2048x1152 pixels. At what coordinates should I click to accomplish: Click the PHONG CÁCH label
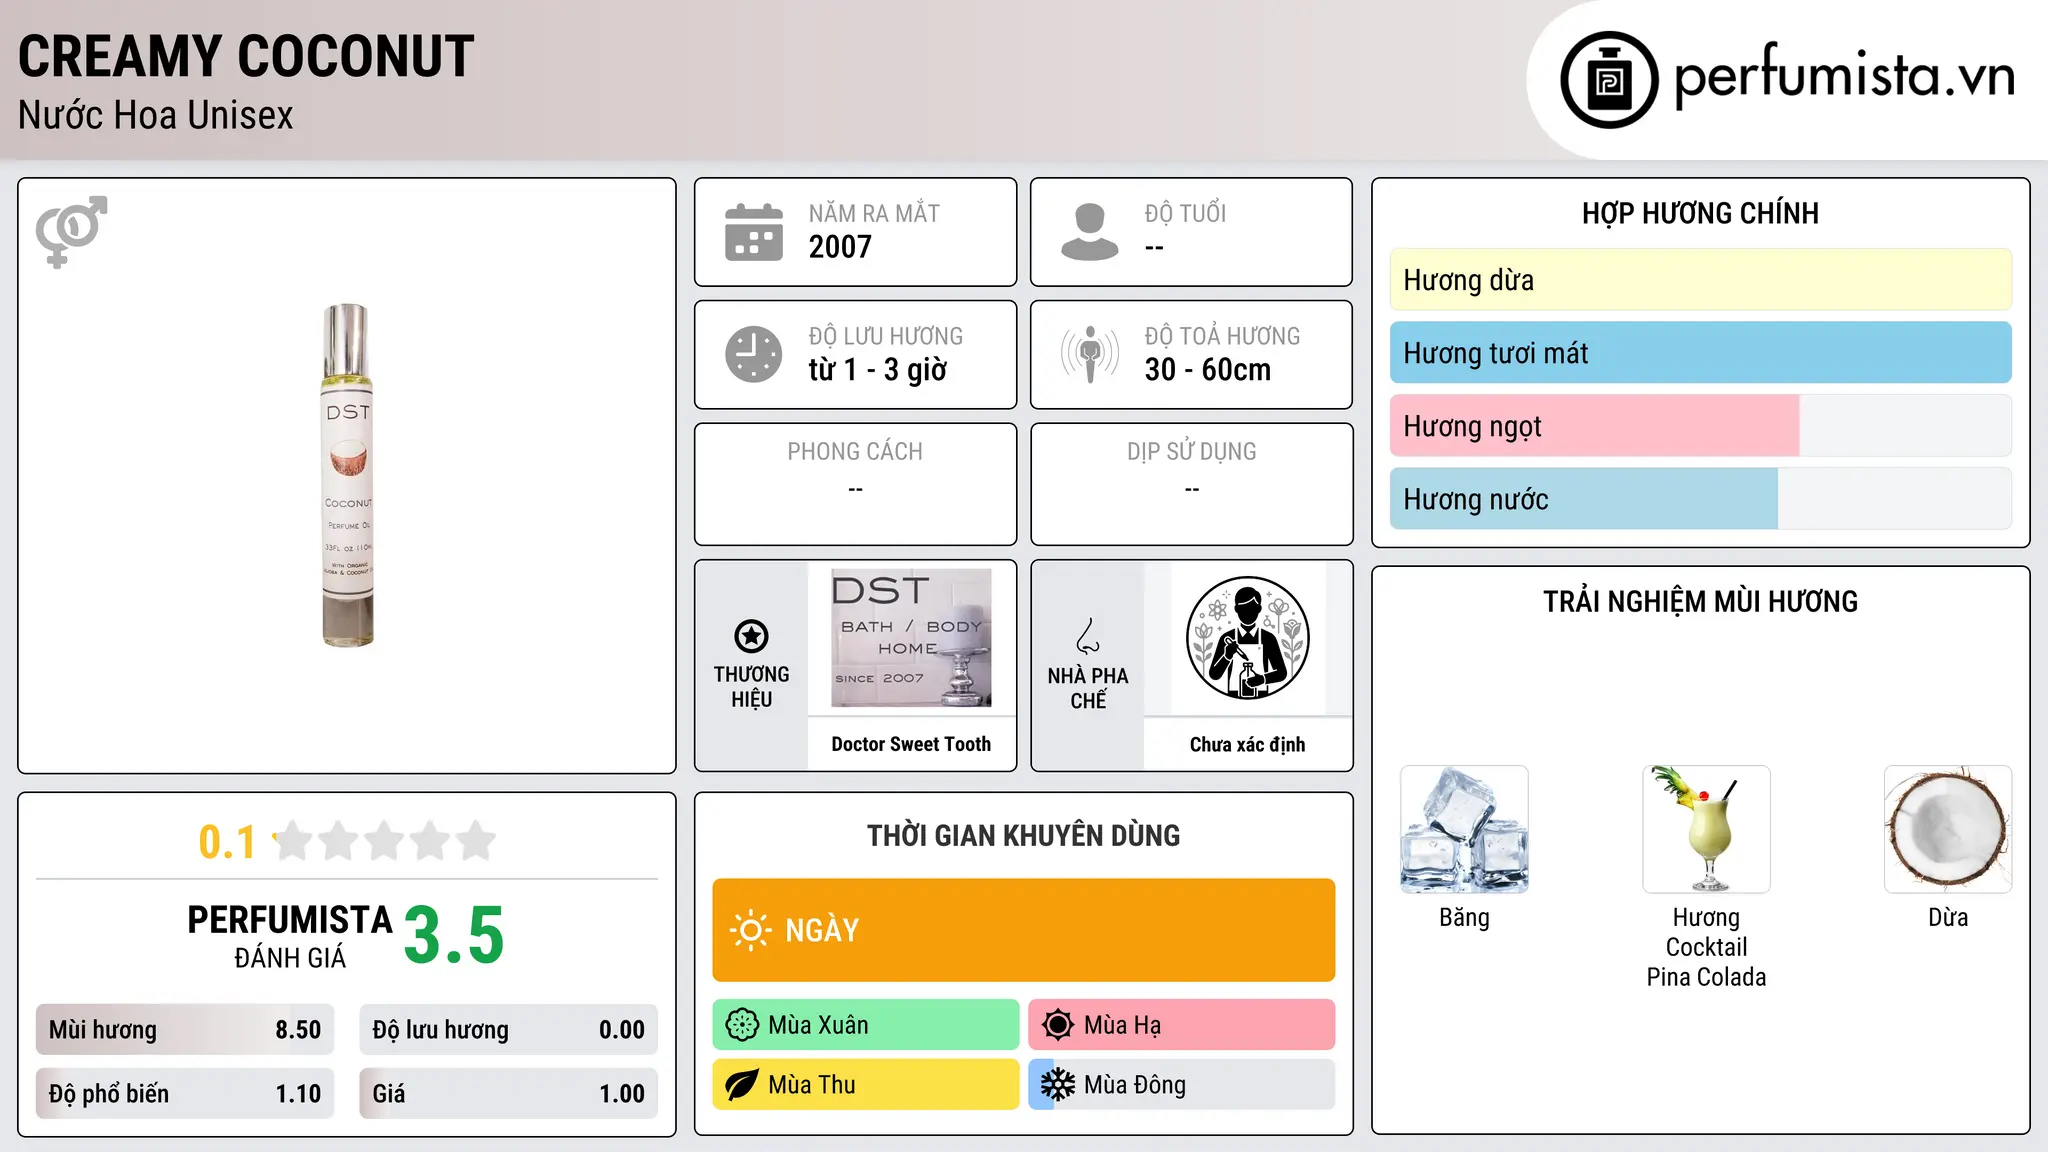point(855,452)
